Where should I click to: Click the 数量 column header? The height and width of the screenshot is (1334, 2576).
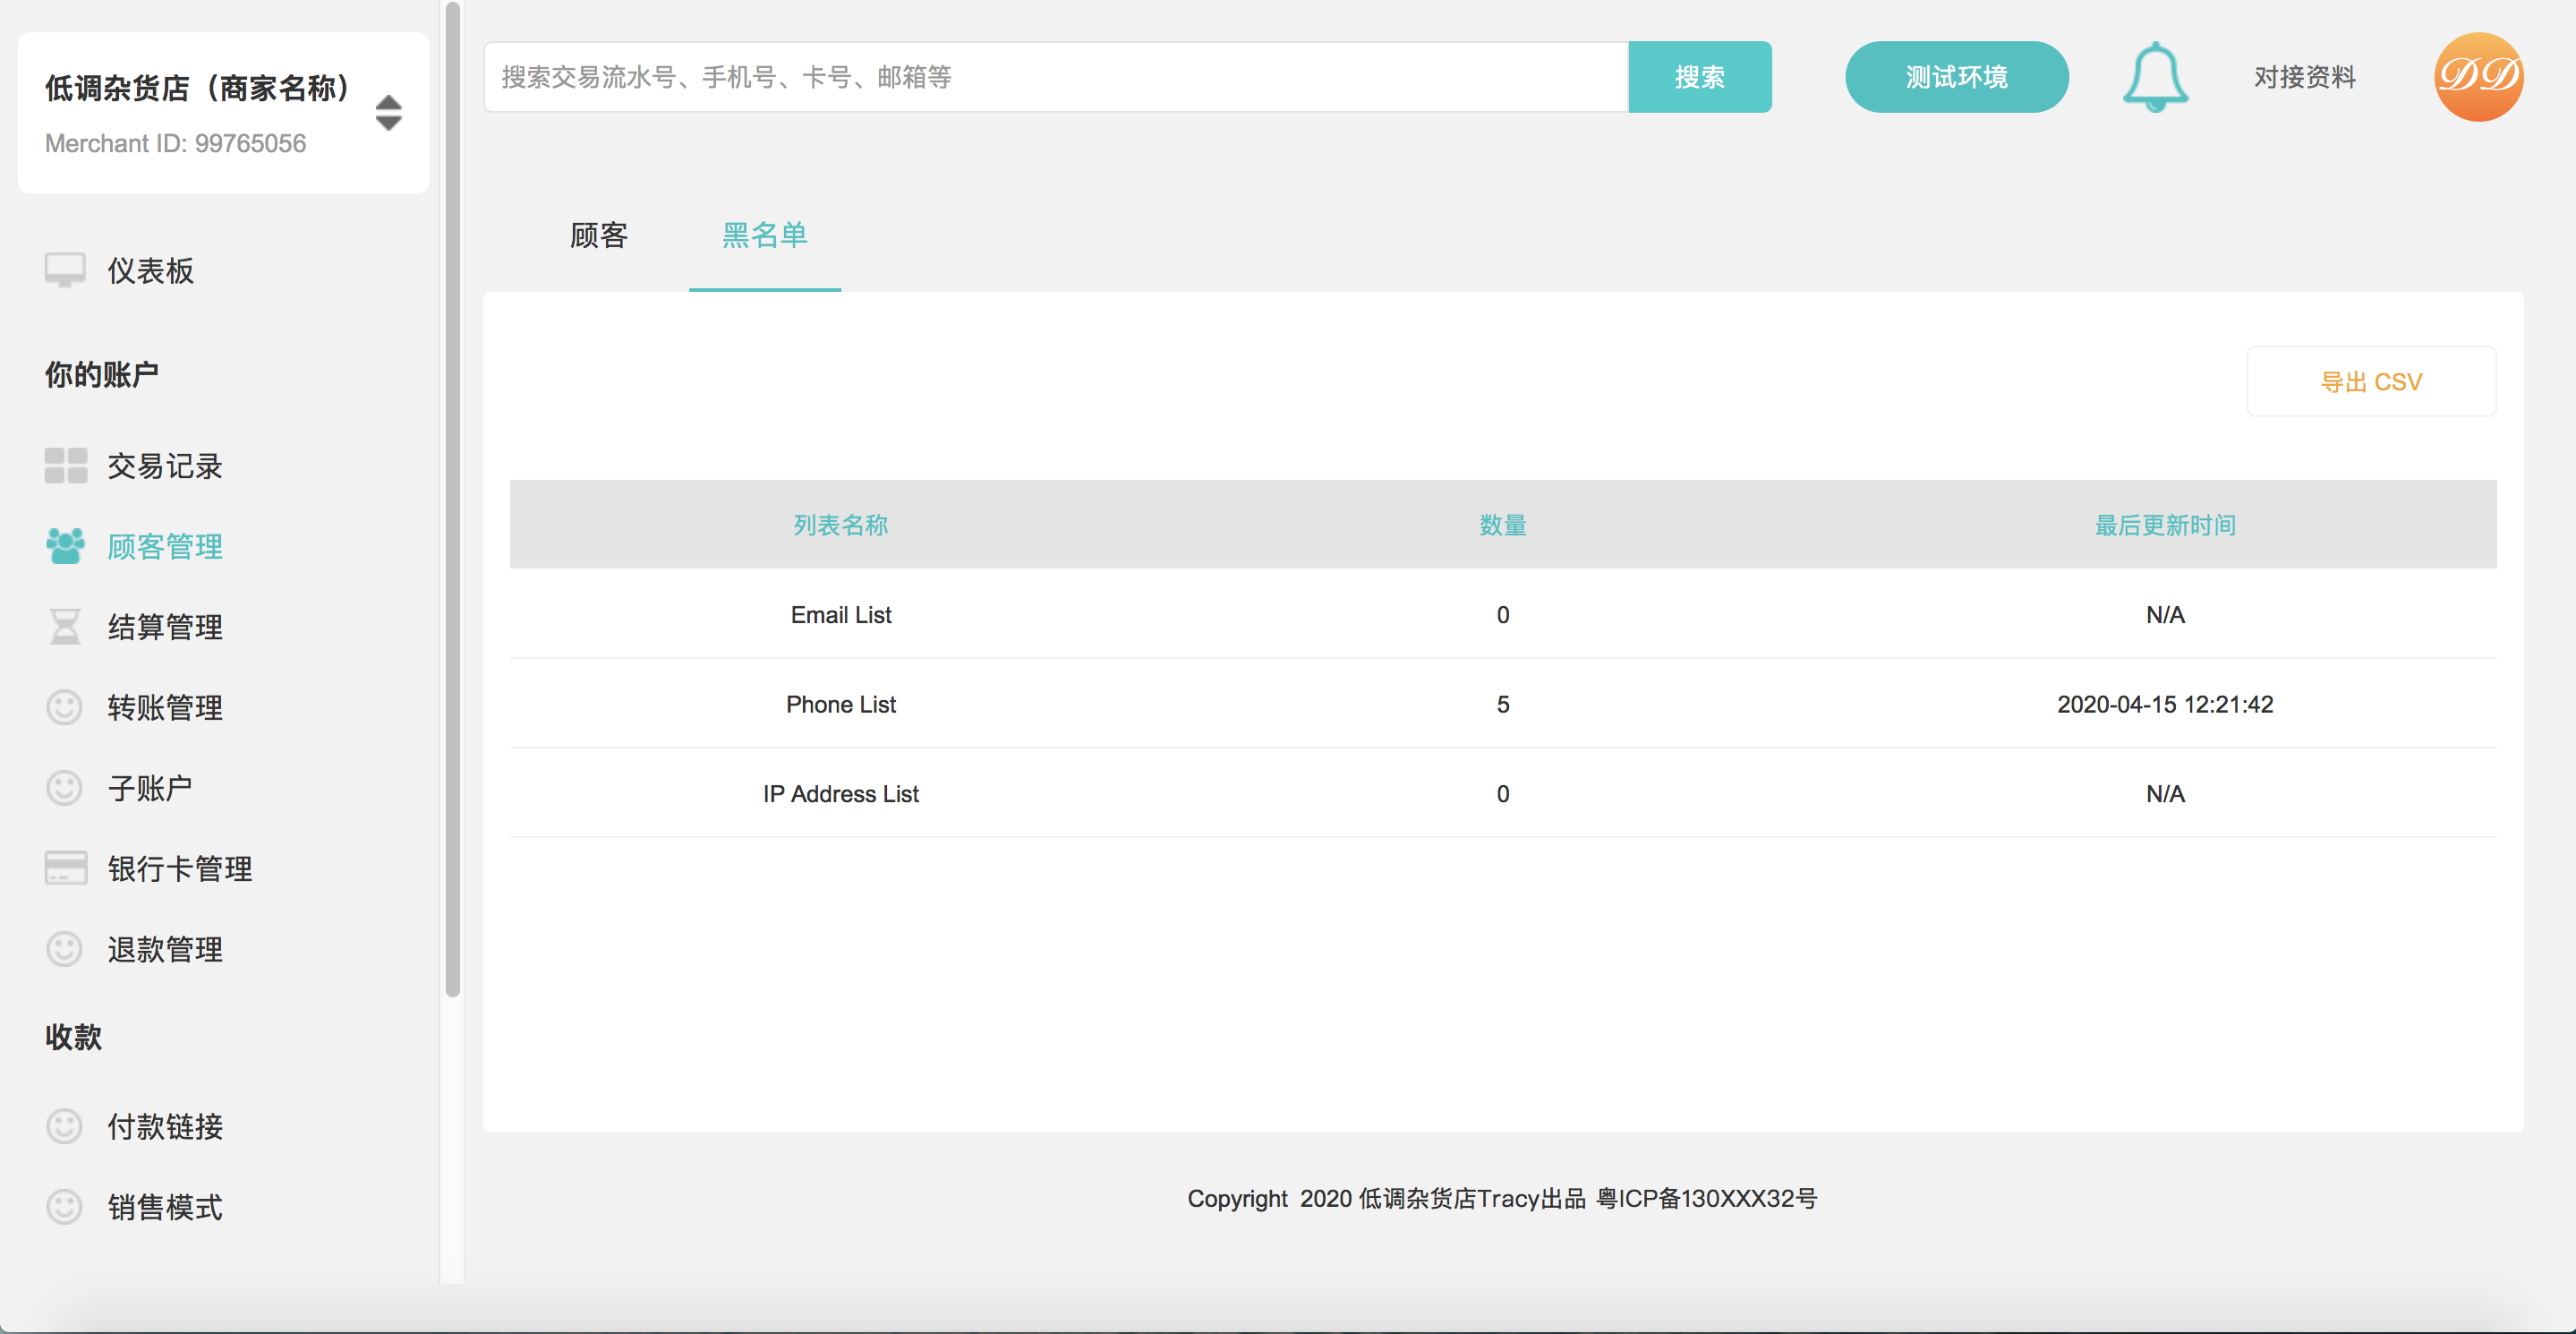pos(1503,525)
